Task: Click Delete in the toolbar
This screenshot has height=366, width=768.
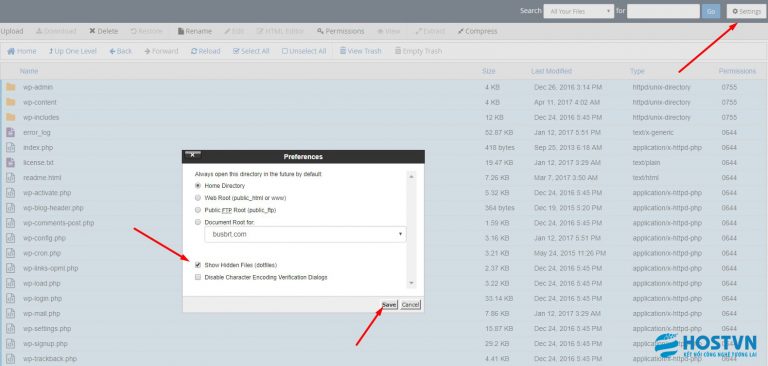Action: 103,31
